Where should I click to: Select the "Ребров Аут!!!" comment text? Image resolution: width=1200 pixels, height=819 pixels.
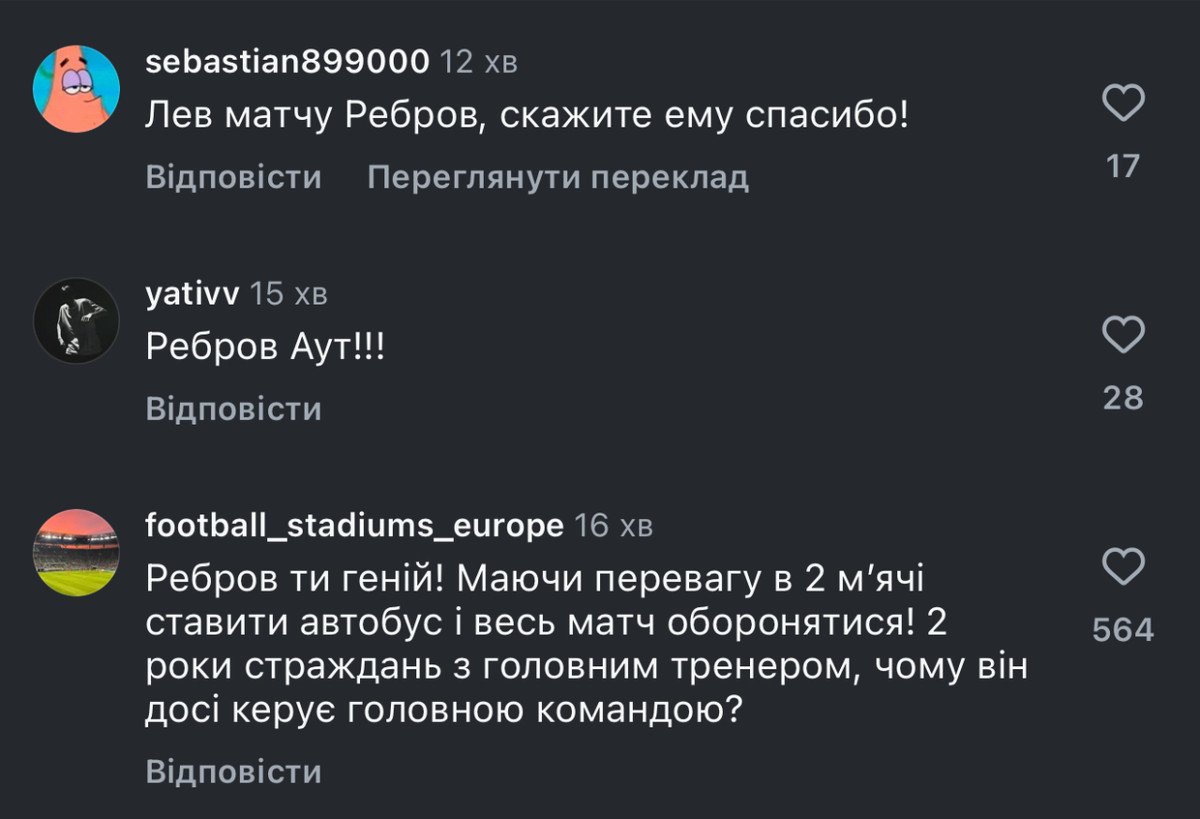(x=265, y=348)
